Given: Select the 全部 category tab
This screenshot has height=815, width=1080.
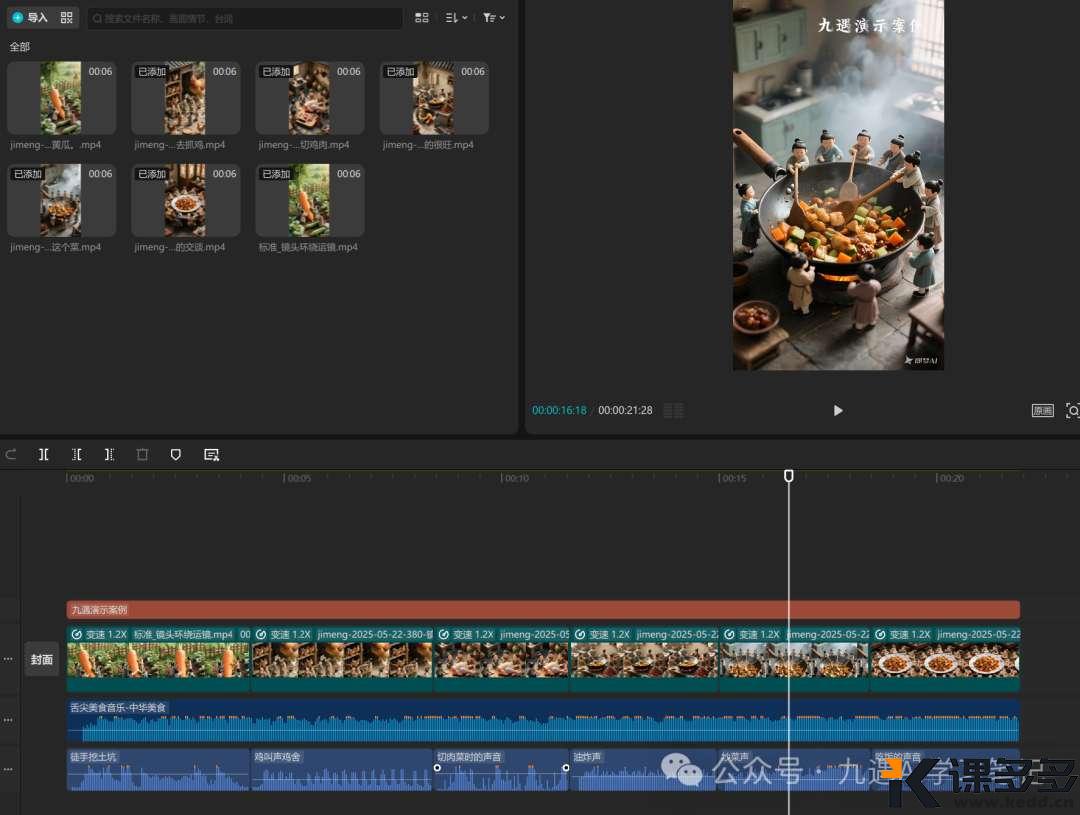Looking at the screenshot, I should (x=20, y=47).
